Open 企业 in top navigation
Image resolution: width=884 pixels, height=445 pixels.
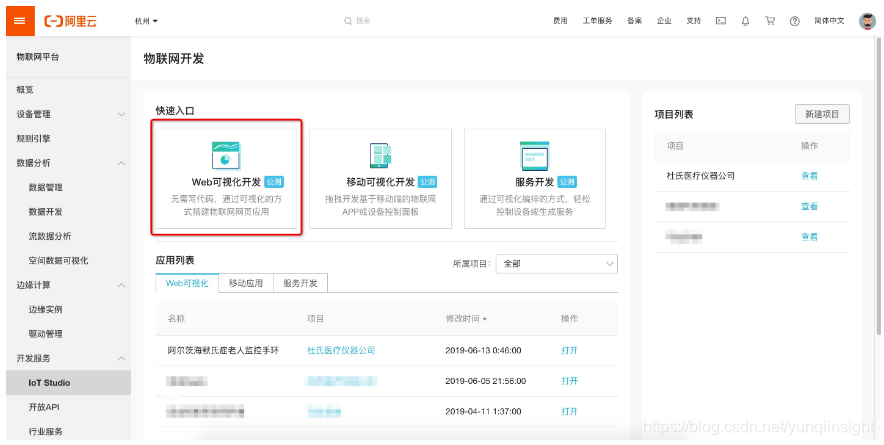point(664,21)
